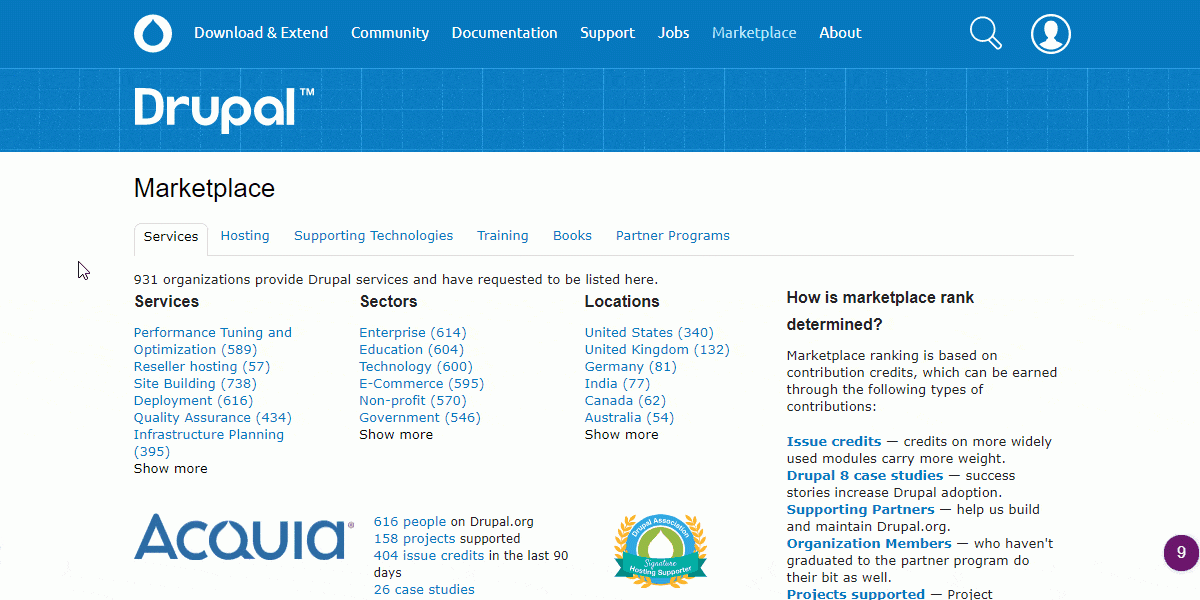The height and width of the screenshot is (600, 1200).
Task: Filter location United Kingdom (132)
Action: (658, 350)
